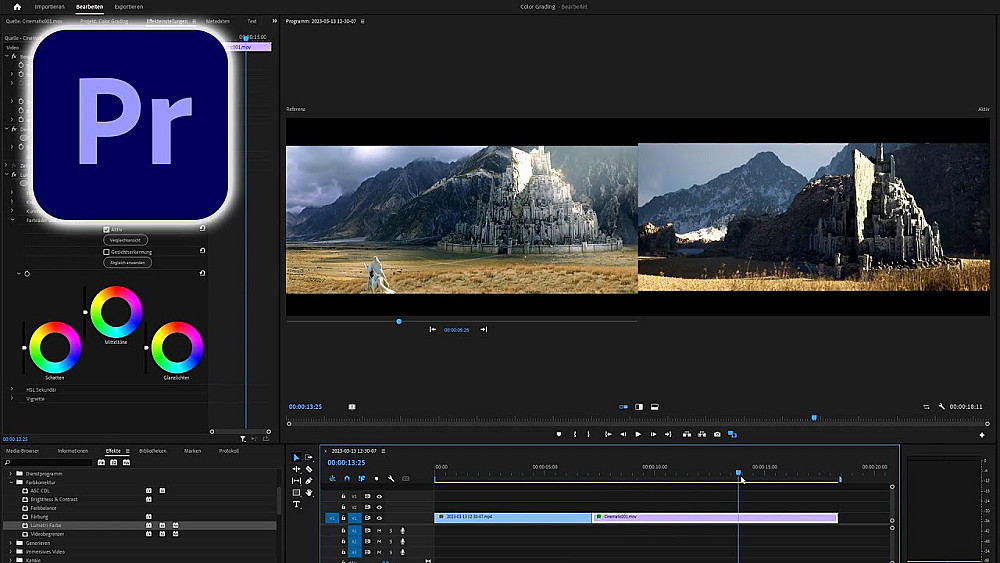Screen dimensions: 1000x563
Task: Expand the HSL Sekundär section
Action: pos(12,389)
